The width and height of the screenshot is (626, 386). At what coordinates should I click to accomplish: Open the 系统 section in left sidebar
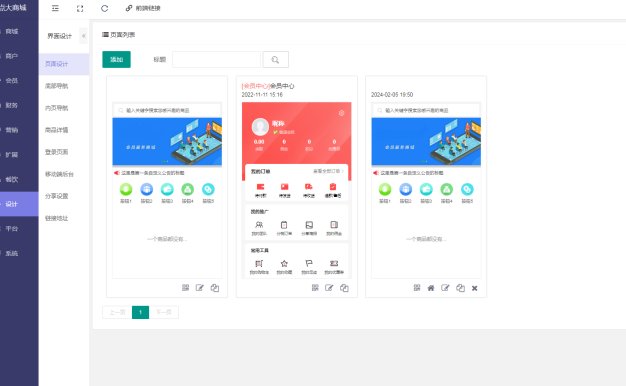[12, 253]
